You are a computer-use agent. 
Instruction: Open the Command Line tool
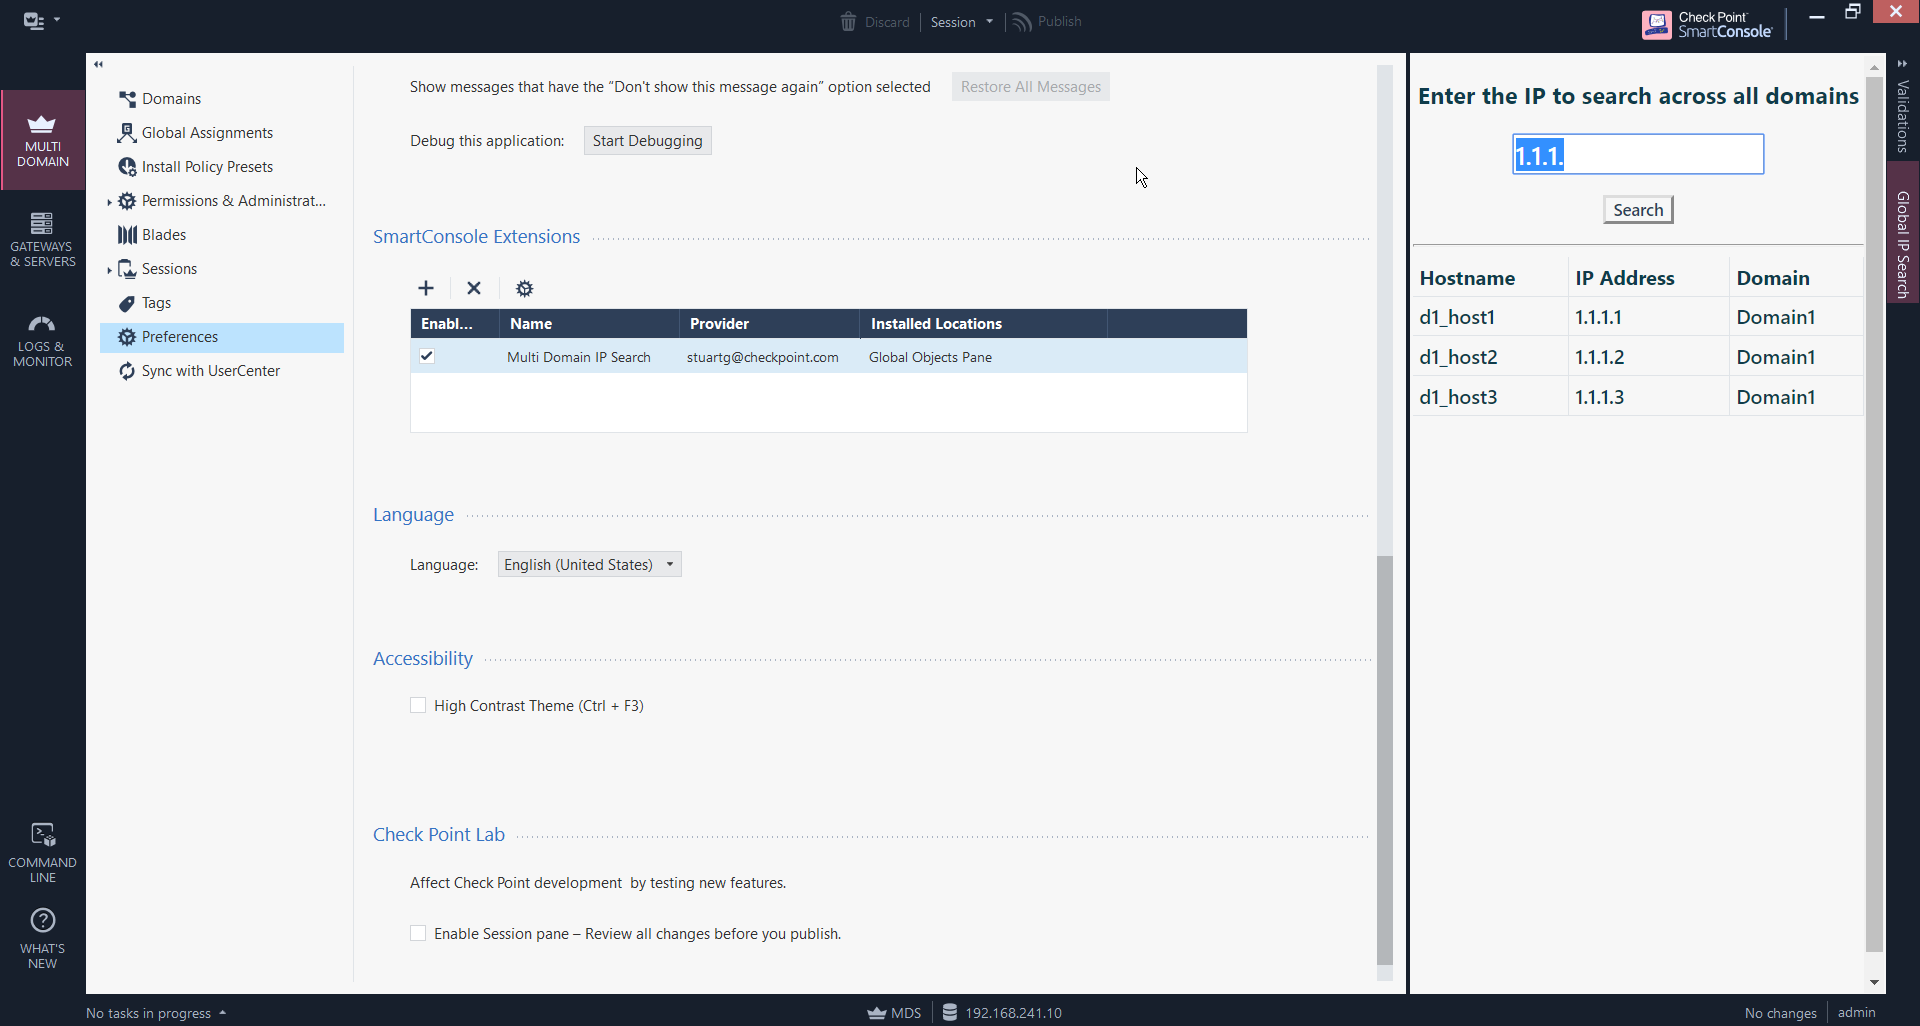coord(42,853)
